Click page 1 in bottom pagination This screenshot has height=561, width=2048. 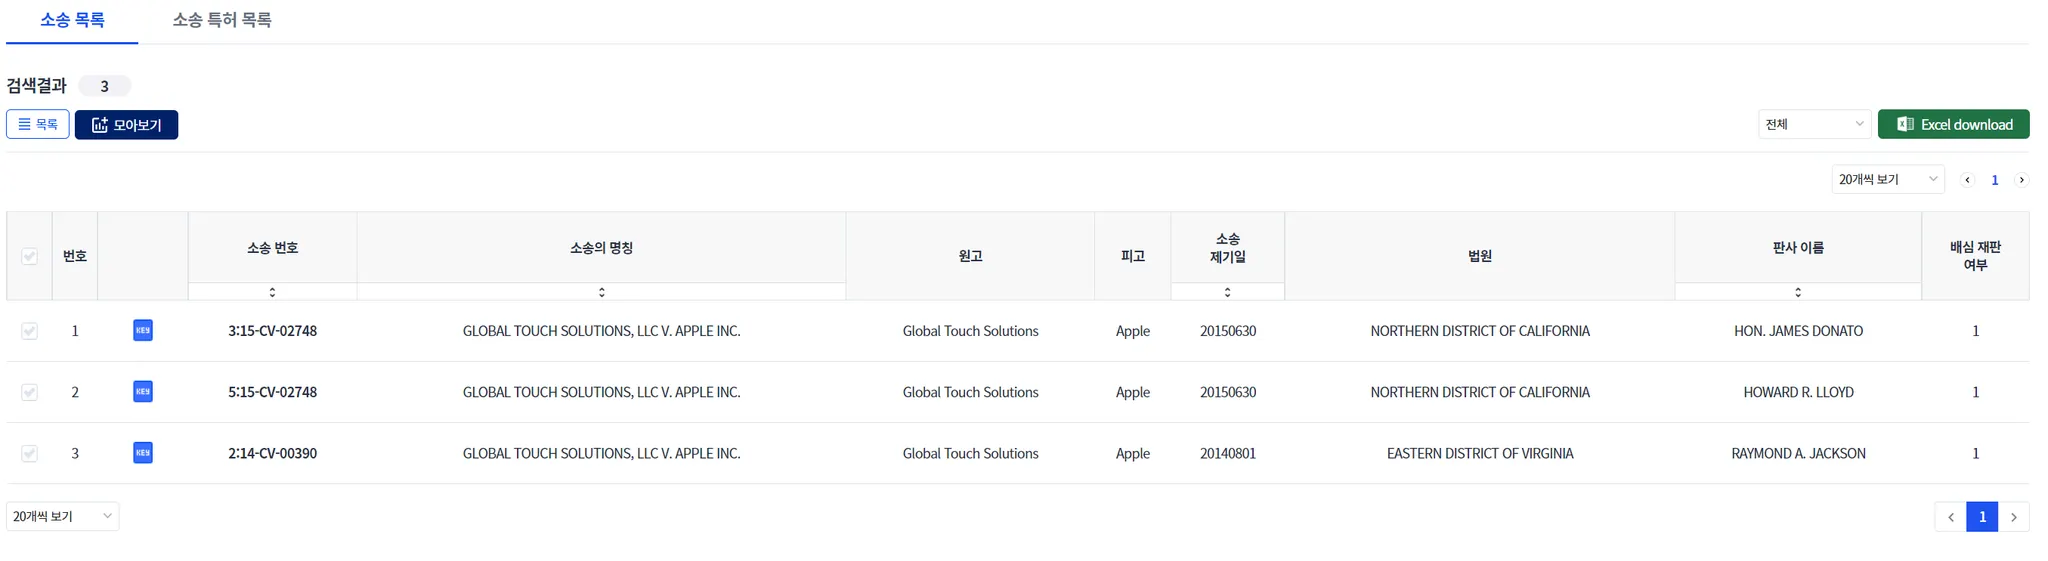pyautogui.click(x=1981, y=516)
